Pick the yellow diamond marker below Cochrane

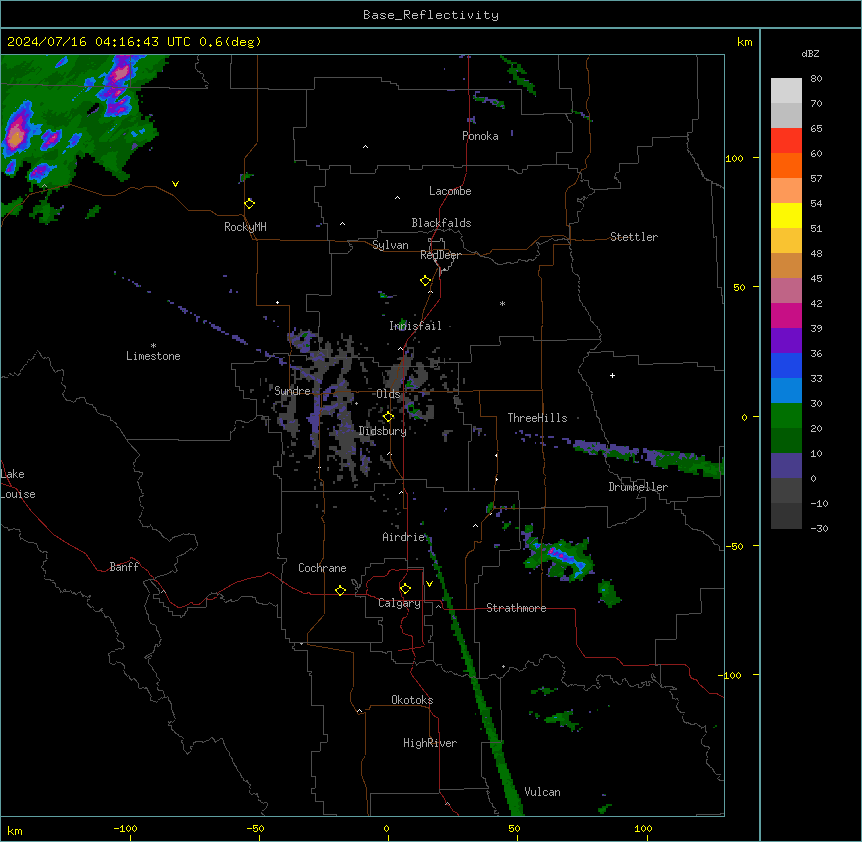[340, 590]
